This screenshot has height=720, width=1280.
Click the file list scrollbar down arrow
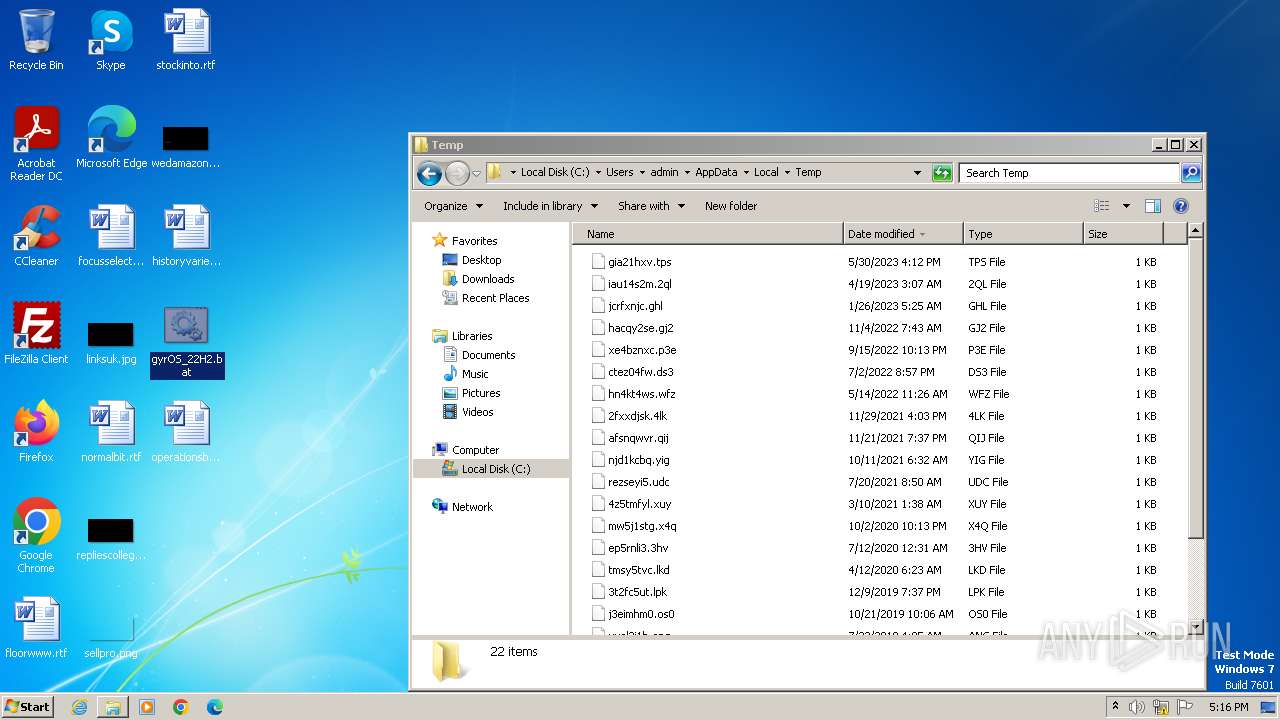pyautogui.click(x=1195, y=627)
